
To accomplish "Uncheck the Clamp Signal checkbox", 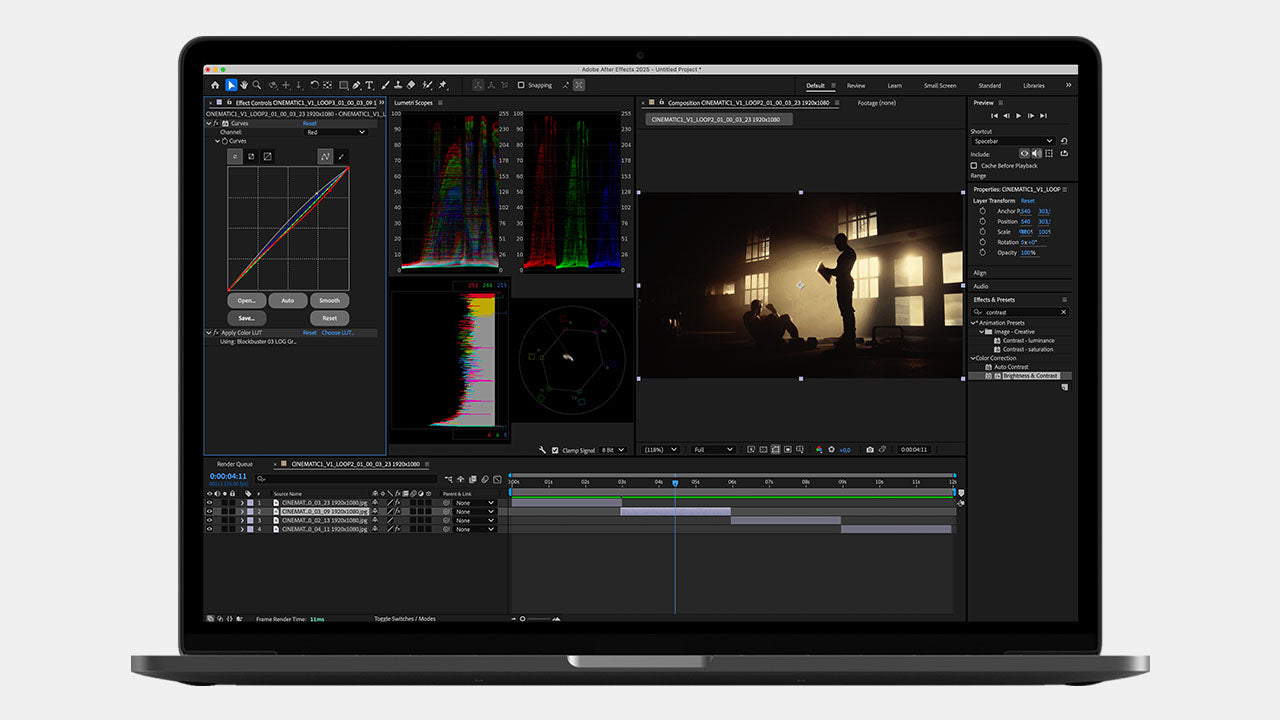I will 556,451.
